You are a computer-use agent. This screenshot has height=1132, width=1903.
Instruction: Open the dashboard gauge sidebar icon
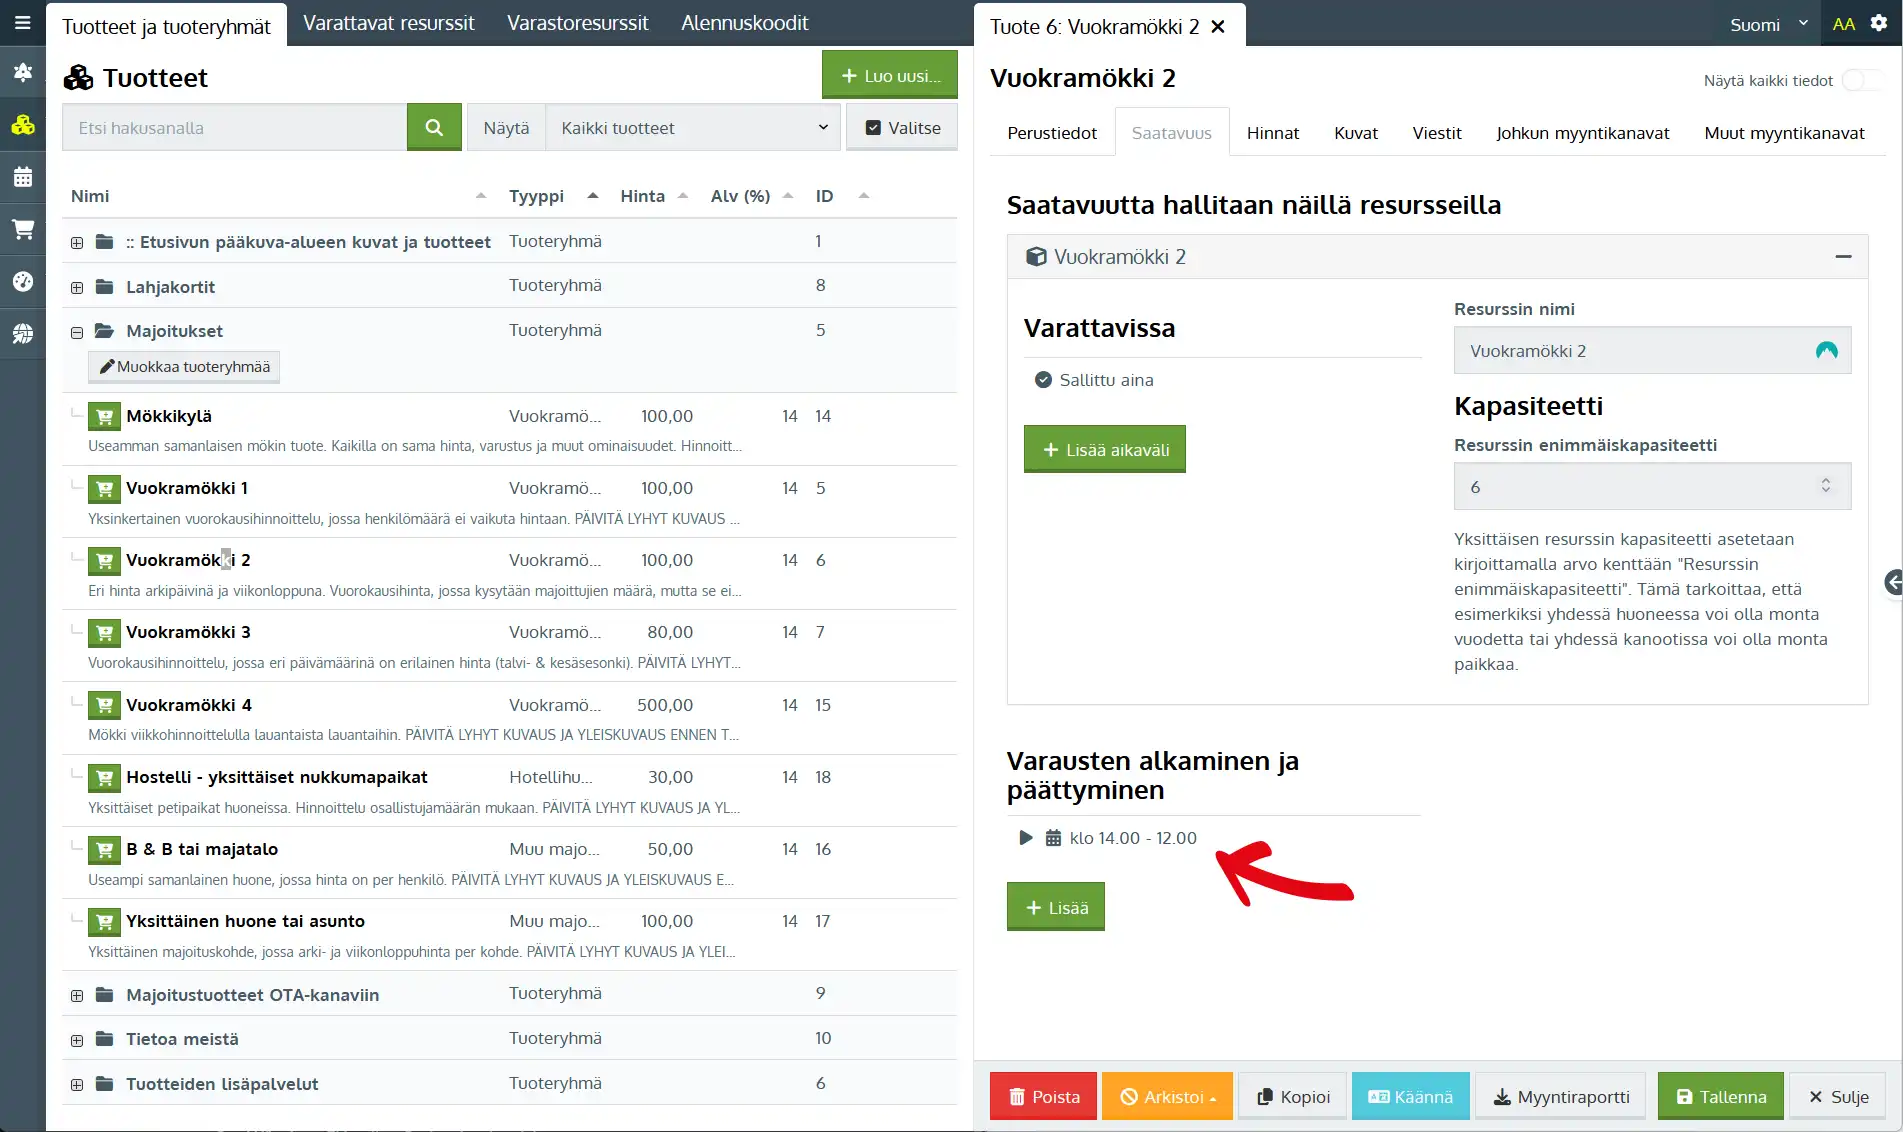click(22, 281)
